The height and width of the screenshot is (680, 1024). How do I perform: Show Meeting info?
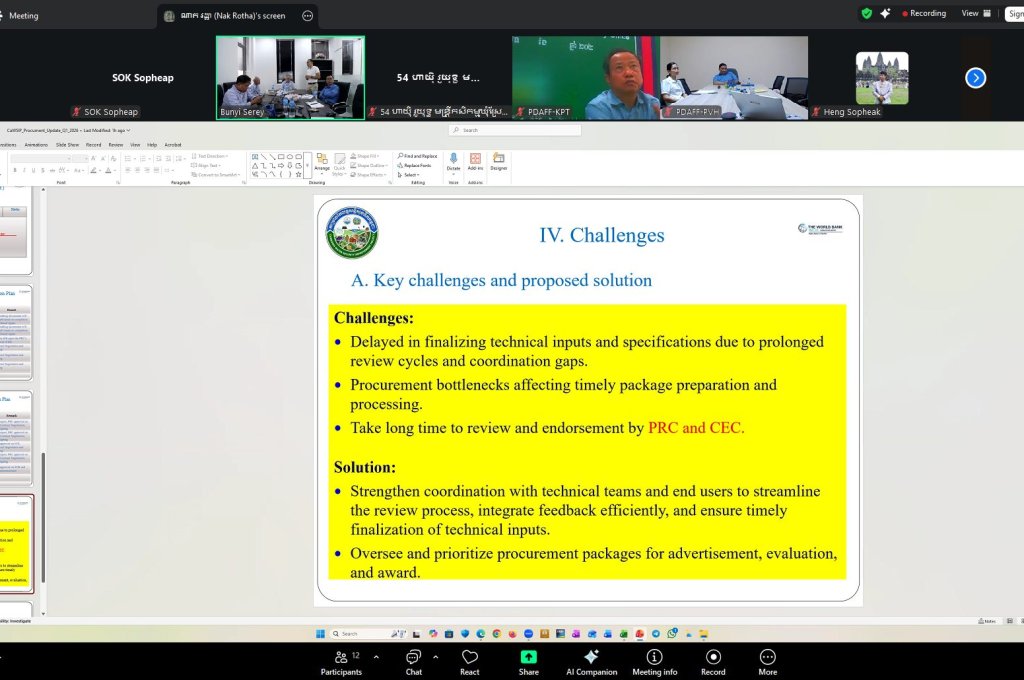coord(654,660)
